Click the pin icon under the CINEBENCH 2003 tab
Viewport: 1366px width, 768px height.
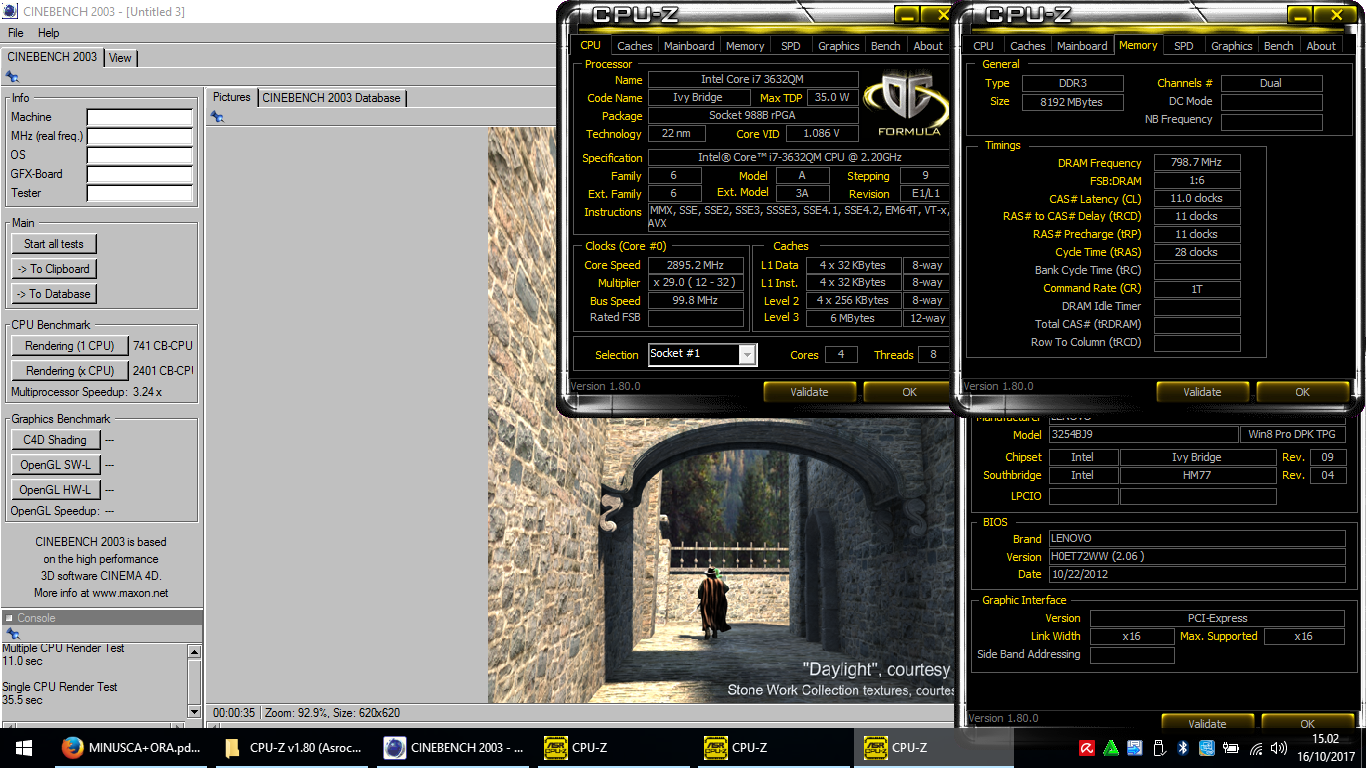[12, 77]
